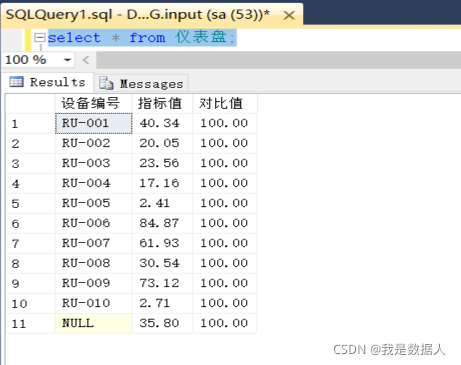
Task: Select value 40.34
Action: coord(162,123)
